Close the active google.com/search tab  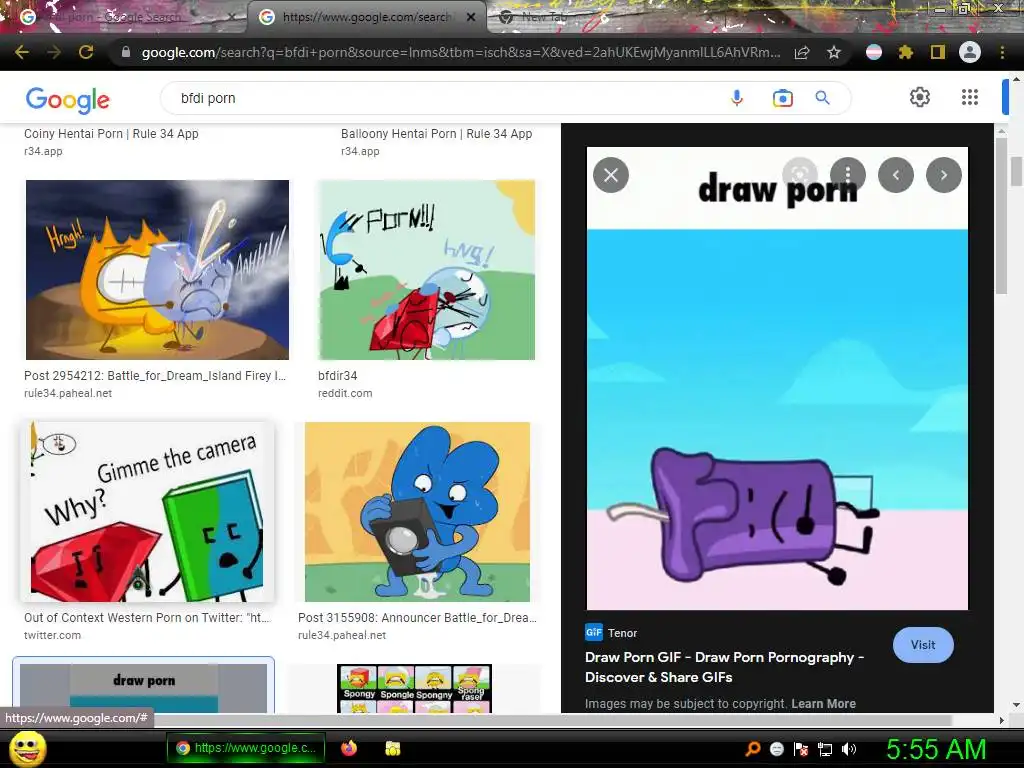tap(471, 18)
